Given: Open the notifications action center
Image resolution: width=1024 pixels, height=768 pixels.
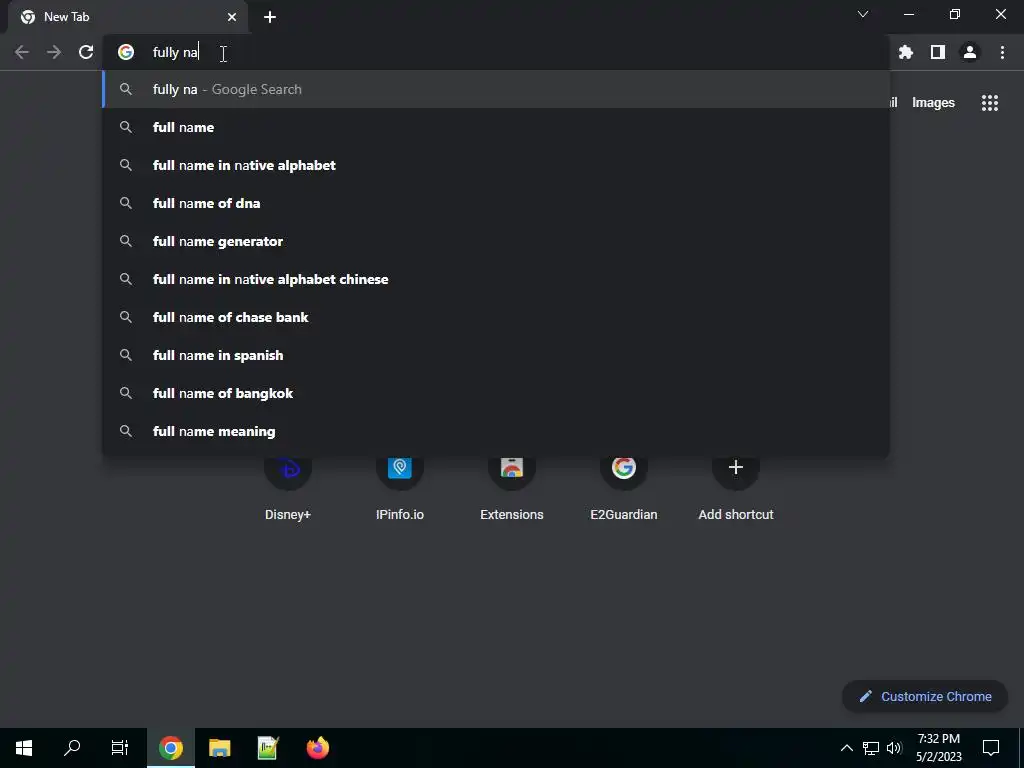Looking at the screenshot, I should 991,748.
